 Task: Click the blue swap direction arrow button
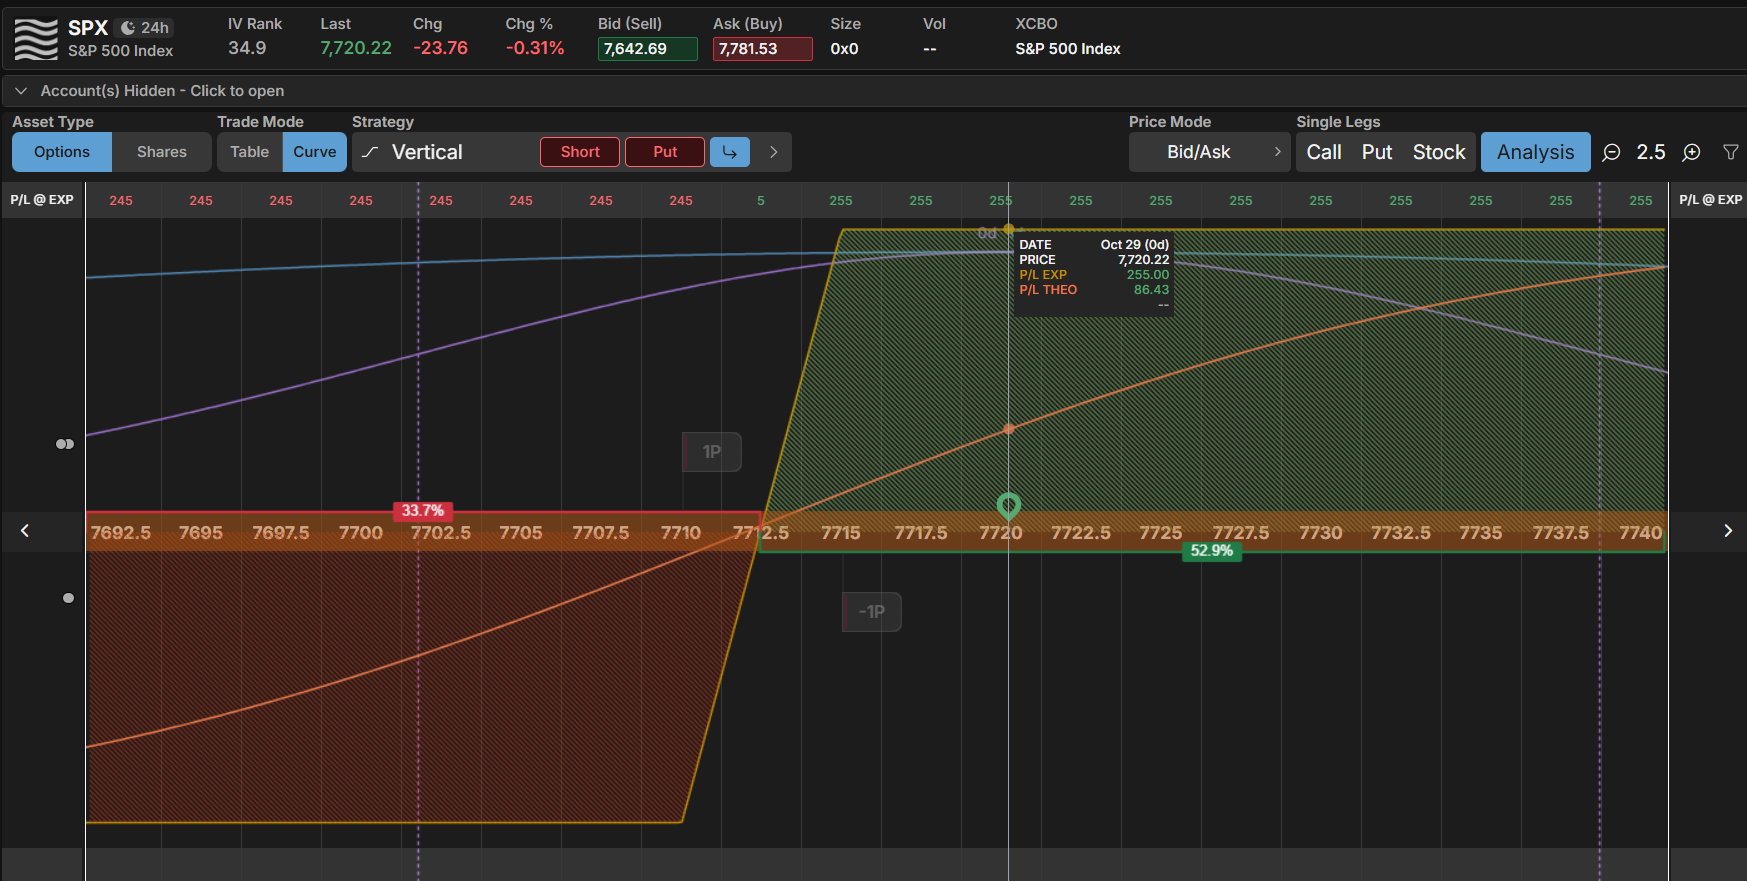pos(730,152)
